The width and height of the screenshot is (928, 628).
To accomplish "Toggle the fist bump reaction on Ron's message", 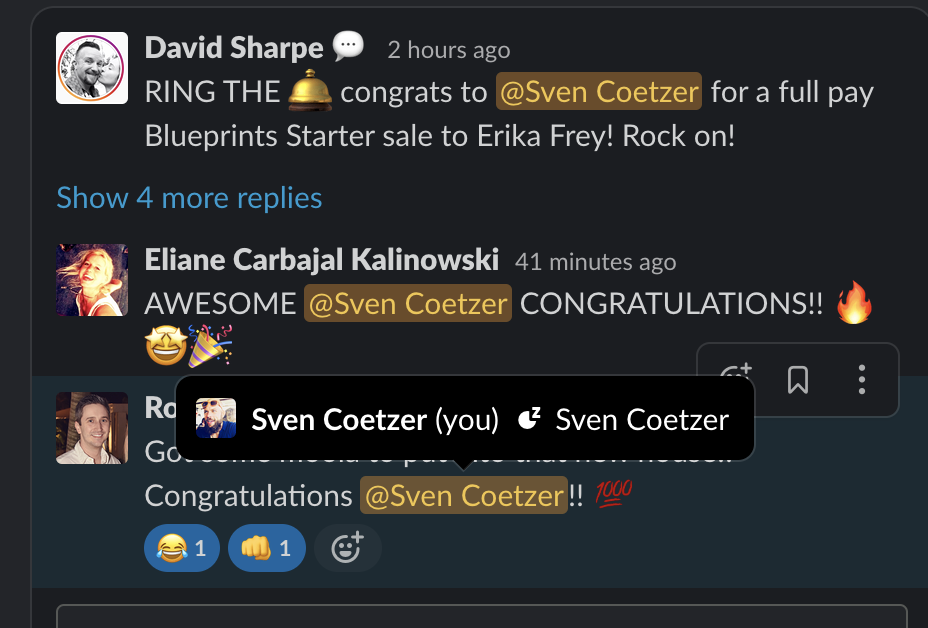I will point(266,548).
